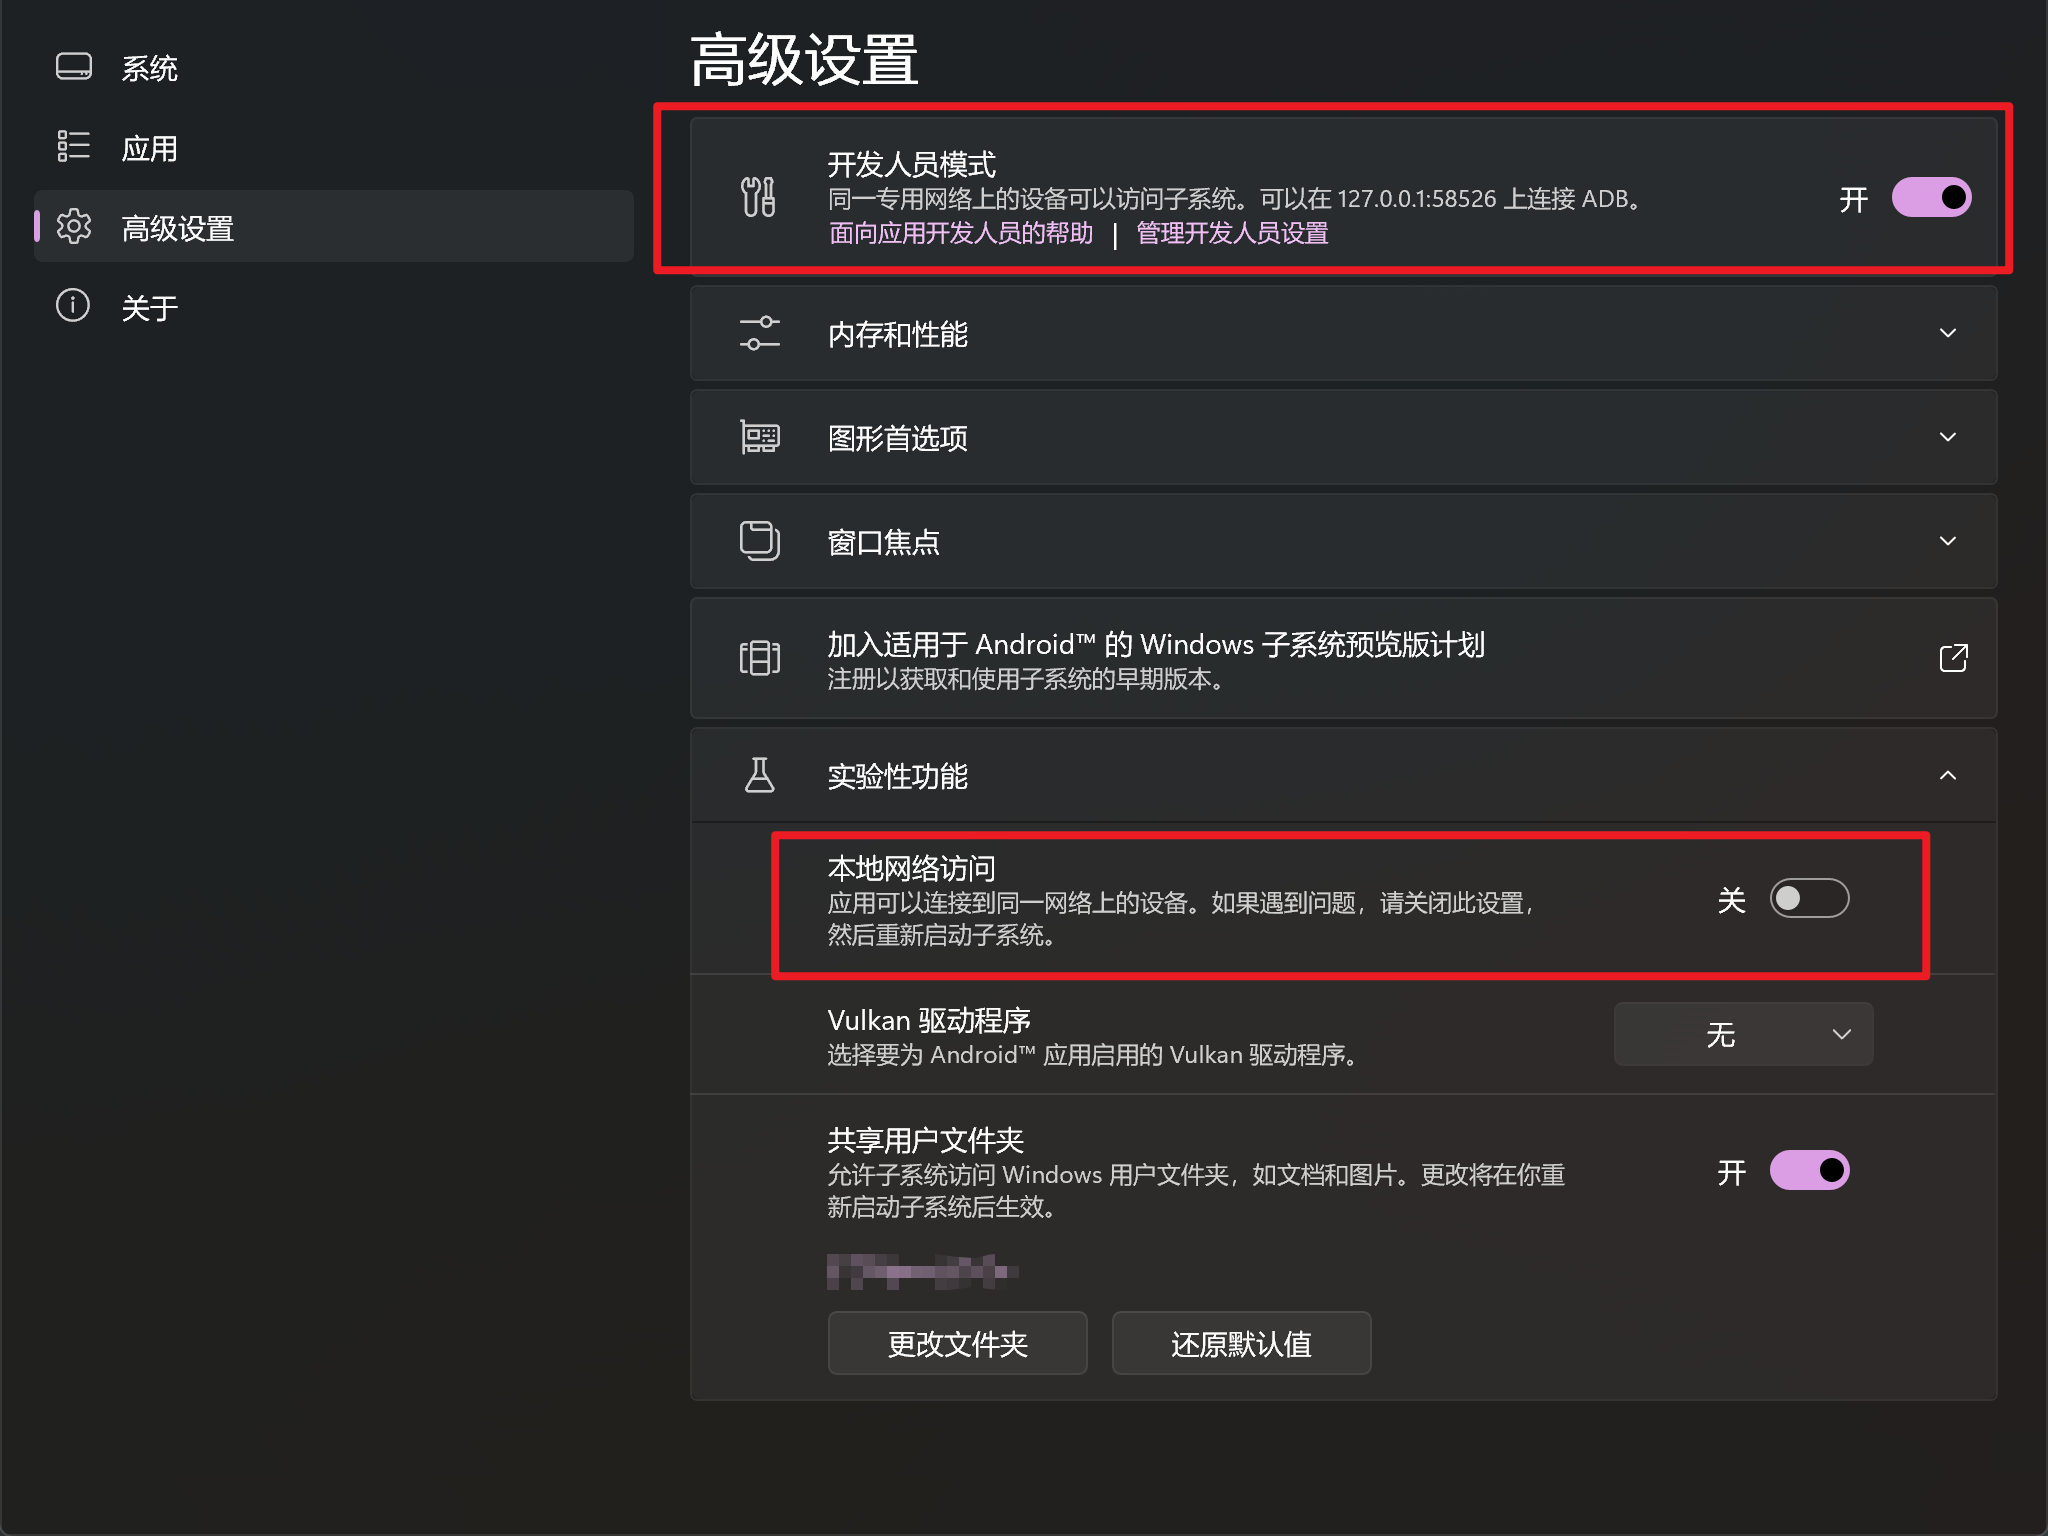Expand the 内存和性能 section chevron
The height and width of the screenshot is (1536, 2048).
click(x=1947, y=333)
